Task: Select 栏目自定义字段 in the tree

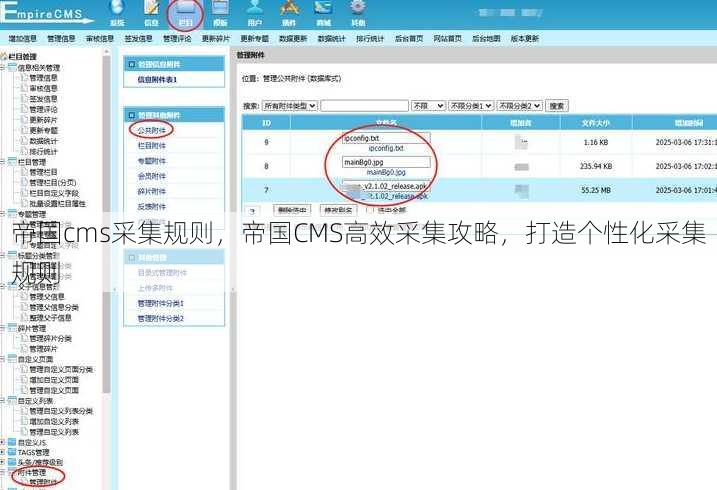Action: pos(54,193)
